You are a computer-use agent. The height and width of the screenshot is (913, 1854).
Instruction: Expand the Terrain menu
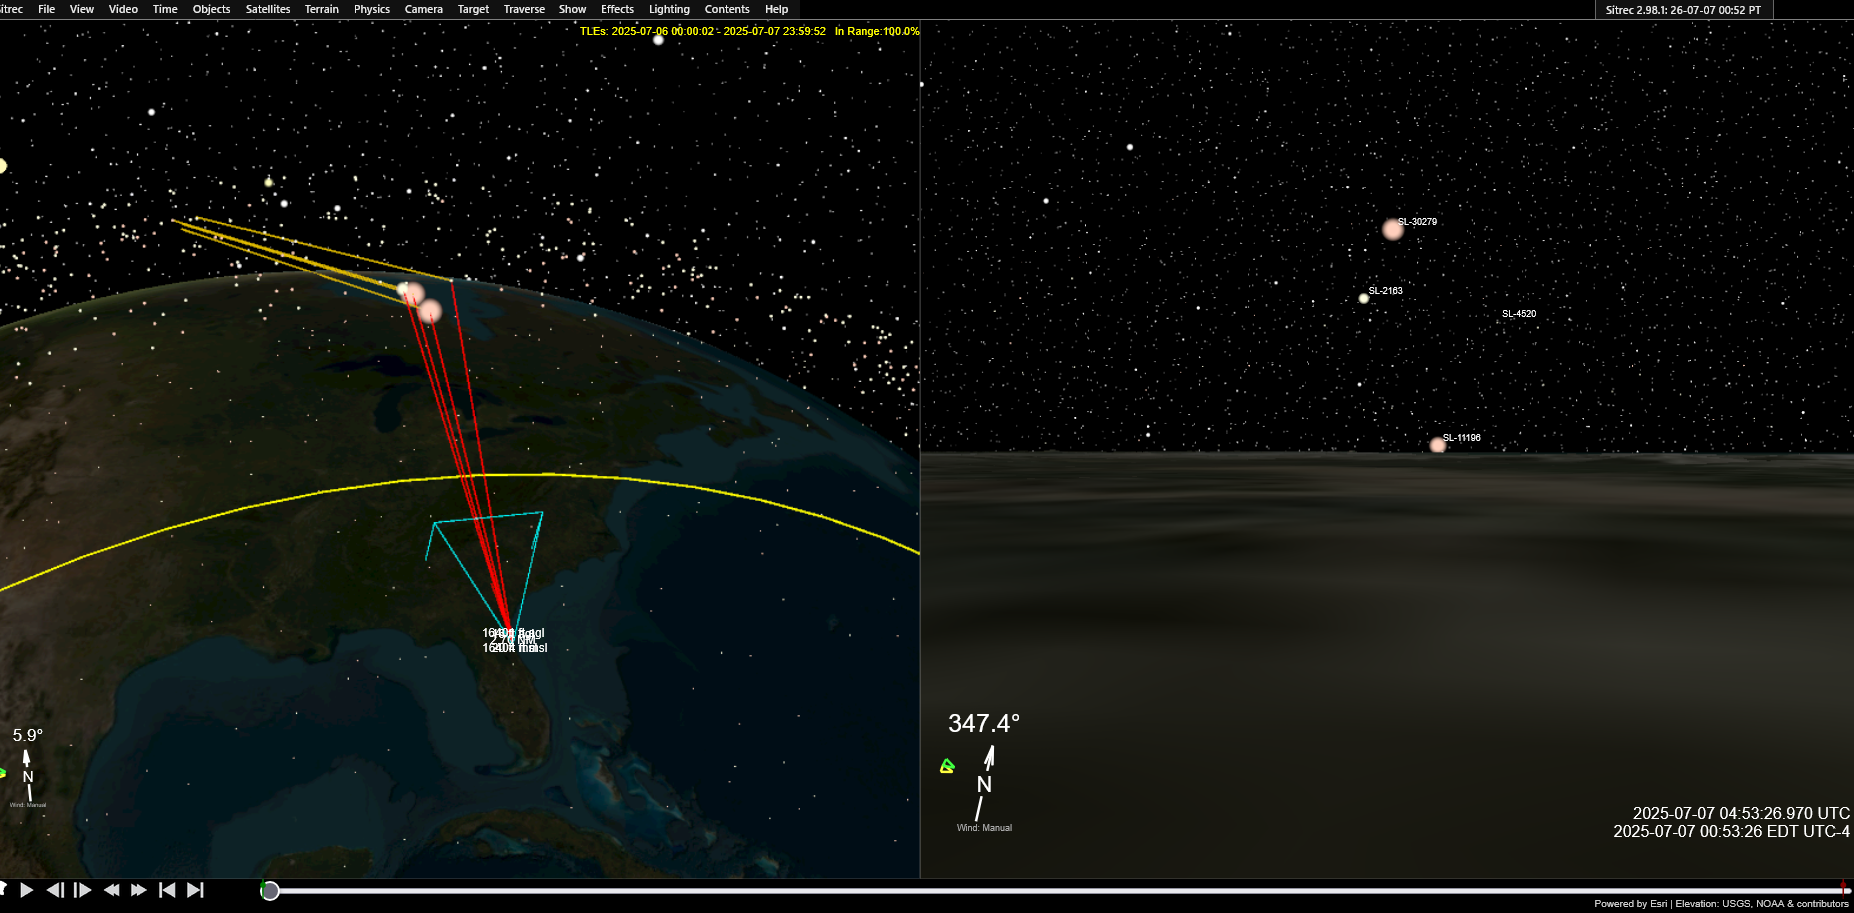pyautogui.click(x=322, y=9)
